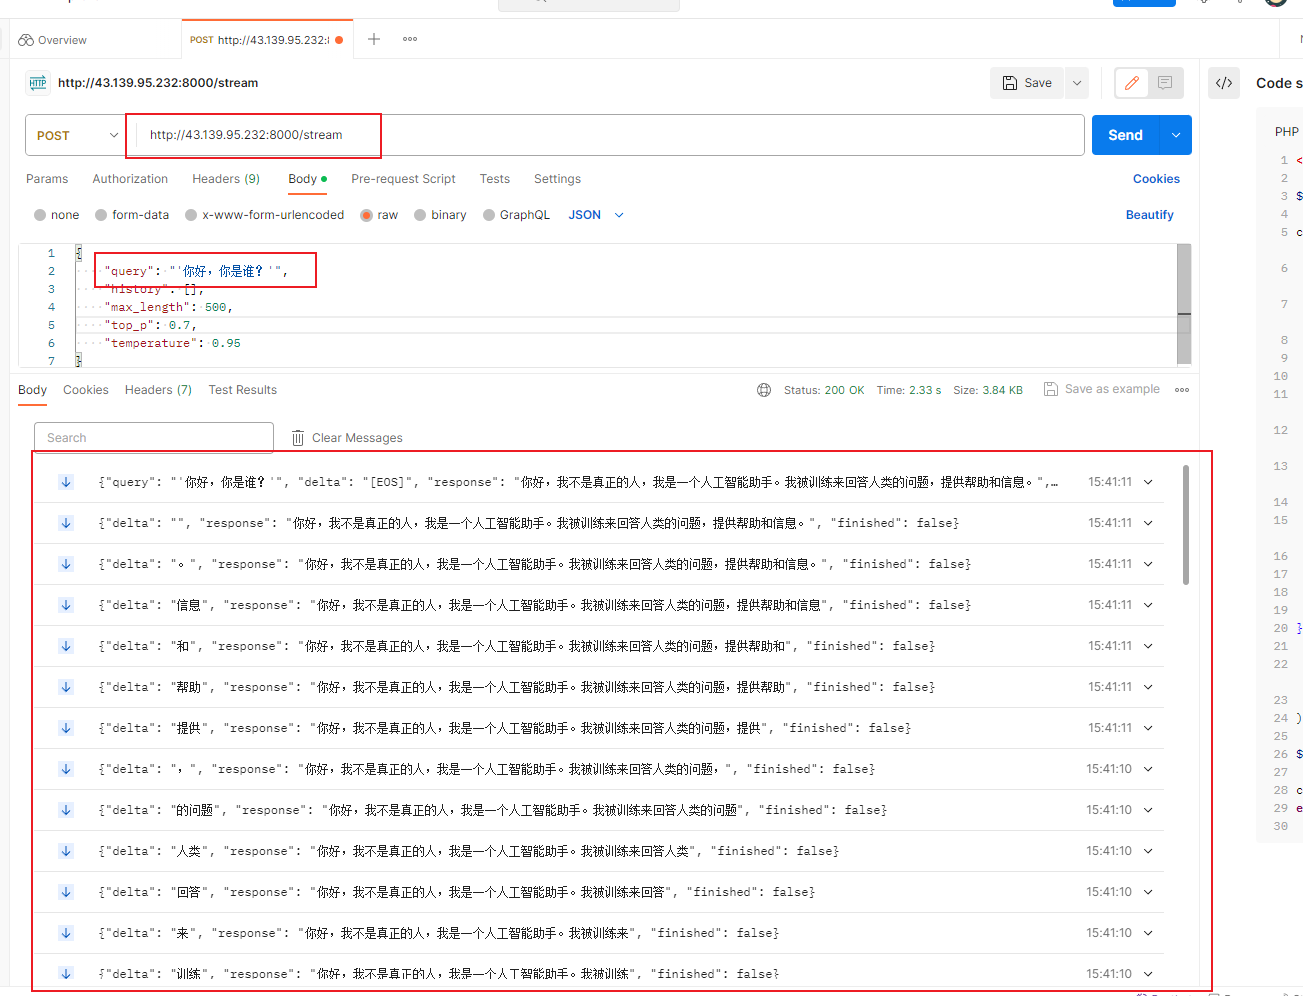
Task: Switch to Authorization tab
Action: (130, 179)
